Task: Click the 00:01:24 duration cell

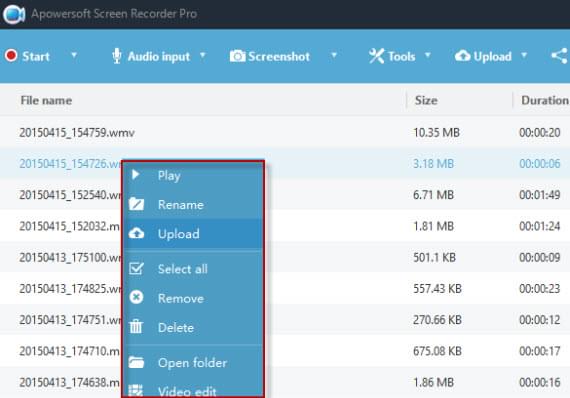Action: [x=539, y=226]
